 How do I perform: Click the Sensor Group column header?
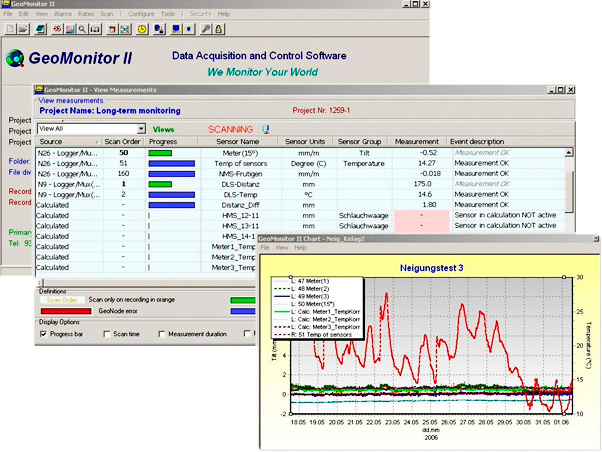coord(360,142)
